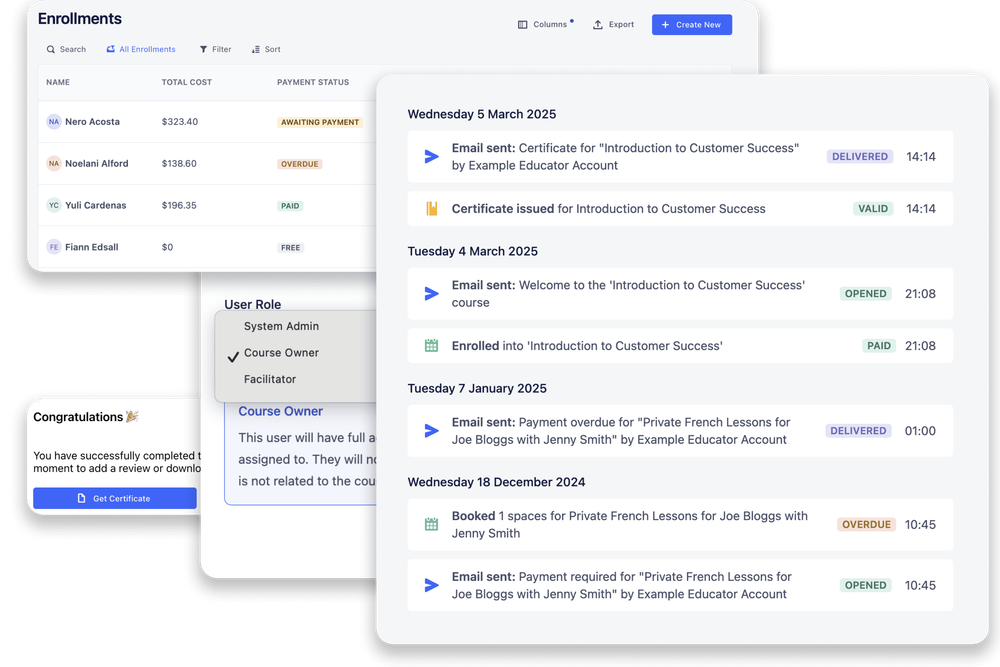Click the Create New button
Screen dimensions: 1000x667
[x=691, y=24]
